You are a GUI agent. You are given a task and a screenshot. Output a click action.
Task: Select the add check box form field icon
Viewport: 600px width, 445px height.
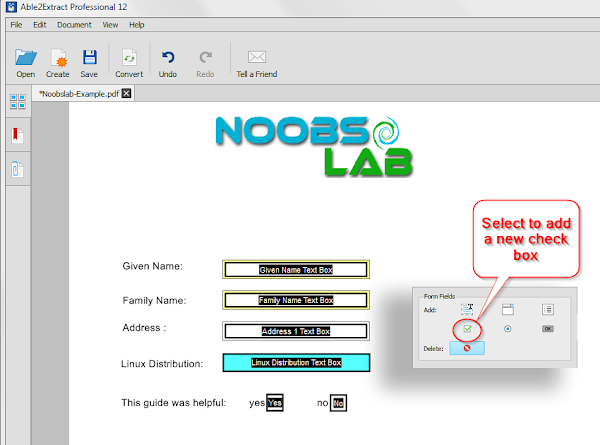(467, 329)
